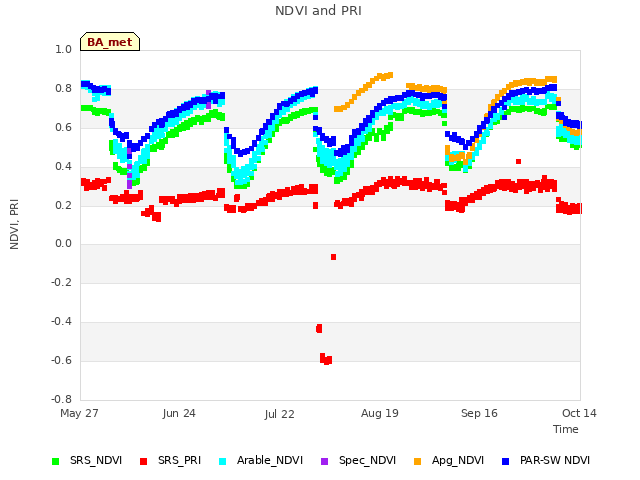Select the Arable_NDVI legend label

click(270, 460)
